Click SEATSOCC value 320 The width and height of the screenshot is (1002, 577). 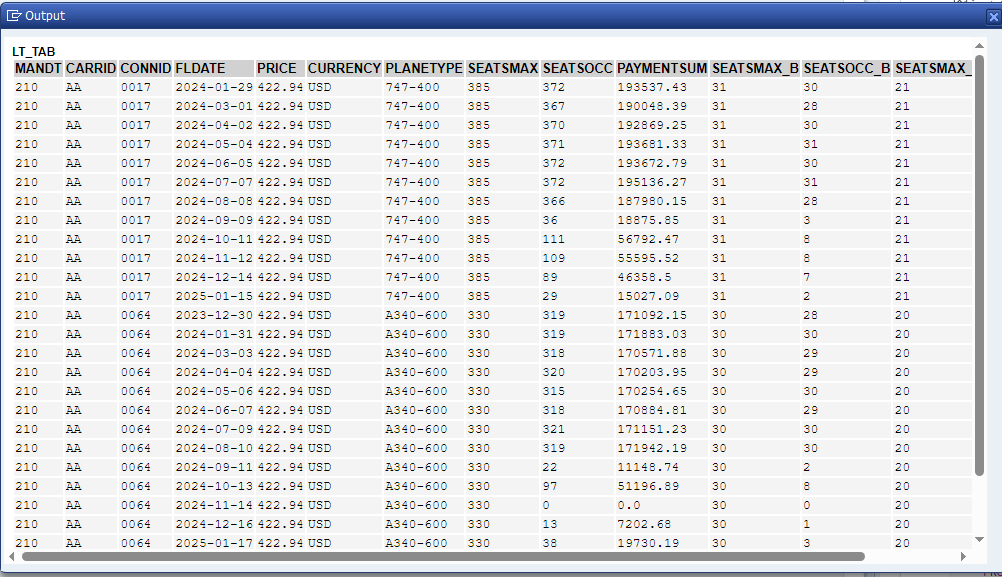(x=553, y=373)
